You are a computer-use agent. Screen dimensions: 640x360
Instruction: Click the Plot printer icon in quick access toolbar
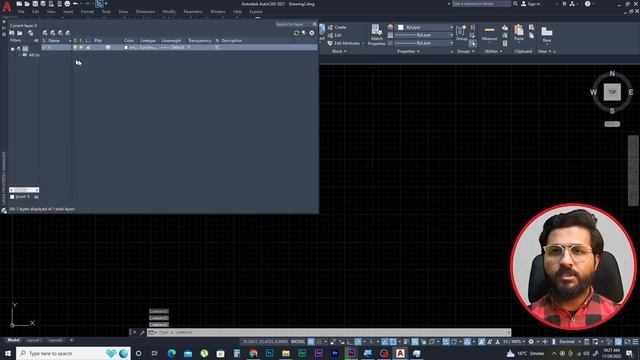pyautogui.click(x=67, y=4)
